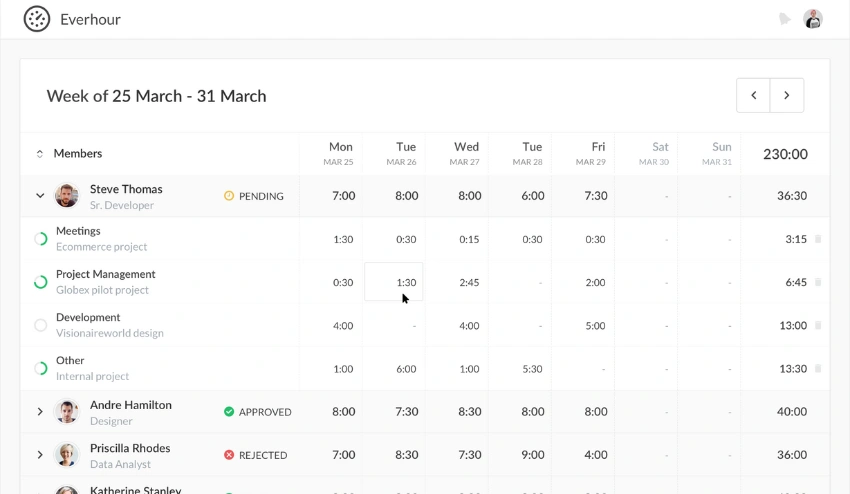Click the Visionaireworld design label
Viewport: 850px width, 494px height.
[x=110, y=333]
